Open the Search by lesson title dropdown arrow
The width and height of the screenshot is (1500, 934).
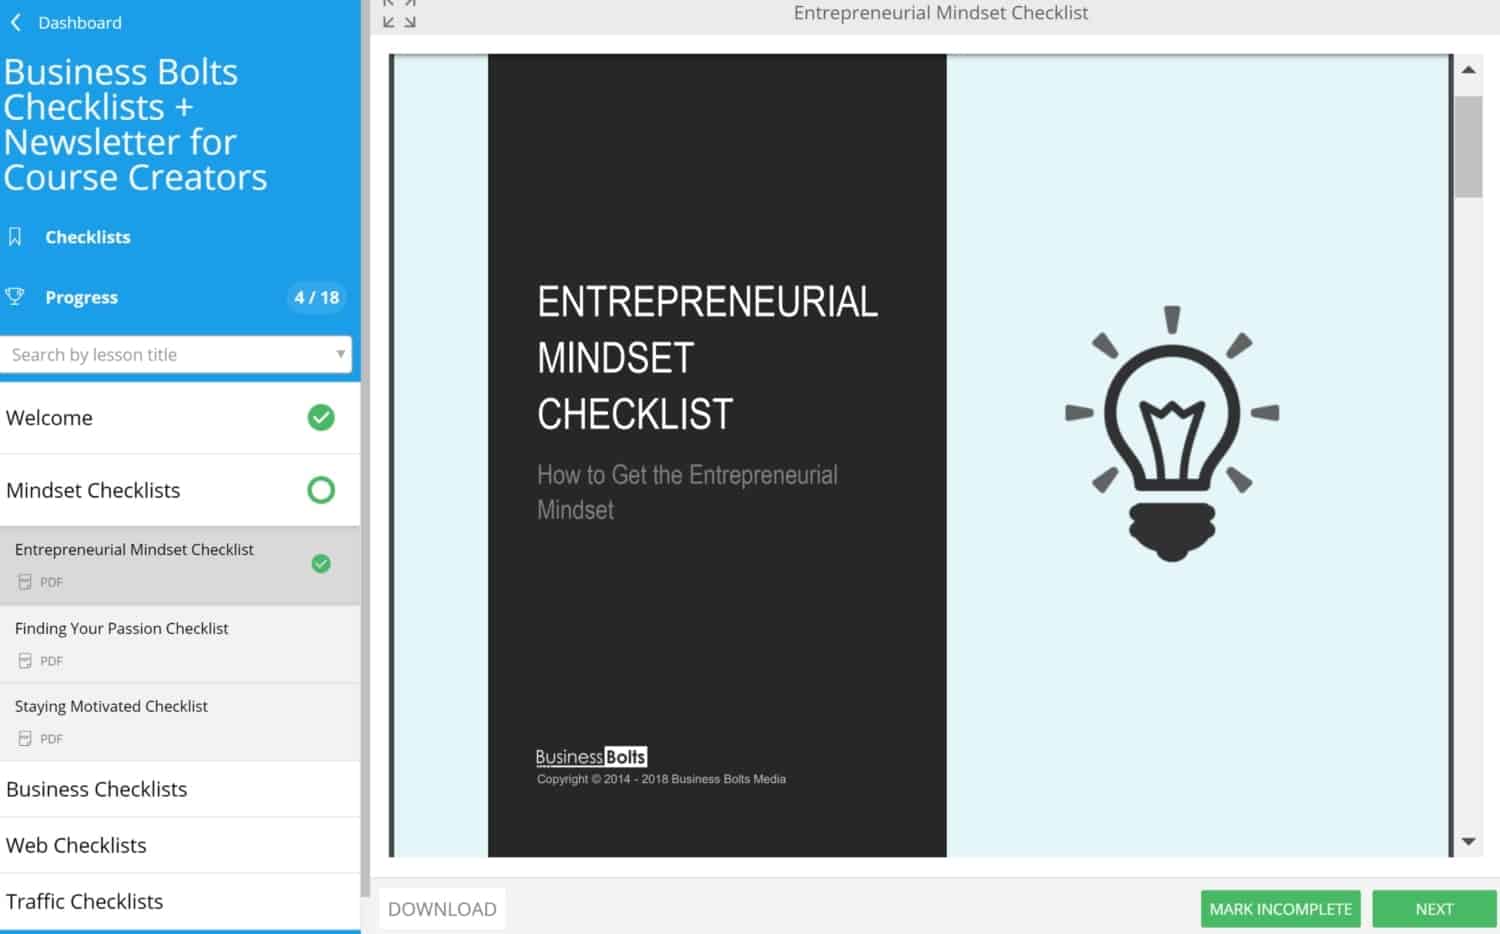tap(340, 354)
